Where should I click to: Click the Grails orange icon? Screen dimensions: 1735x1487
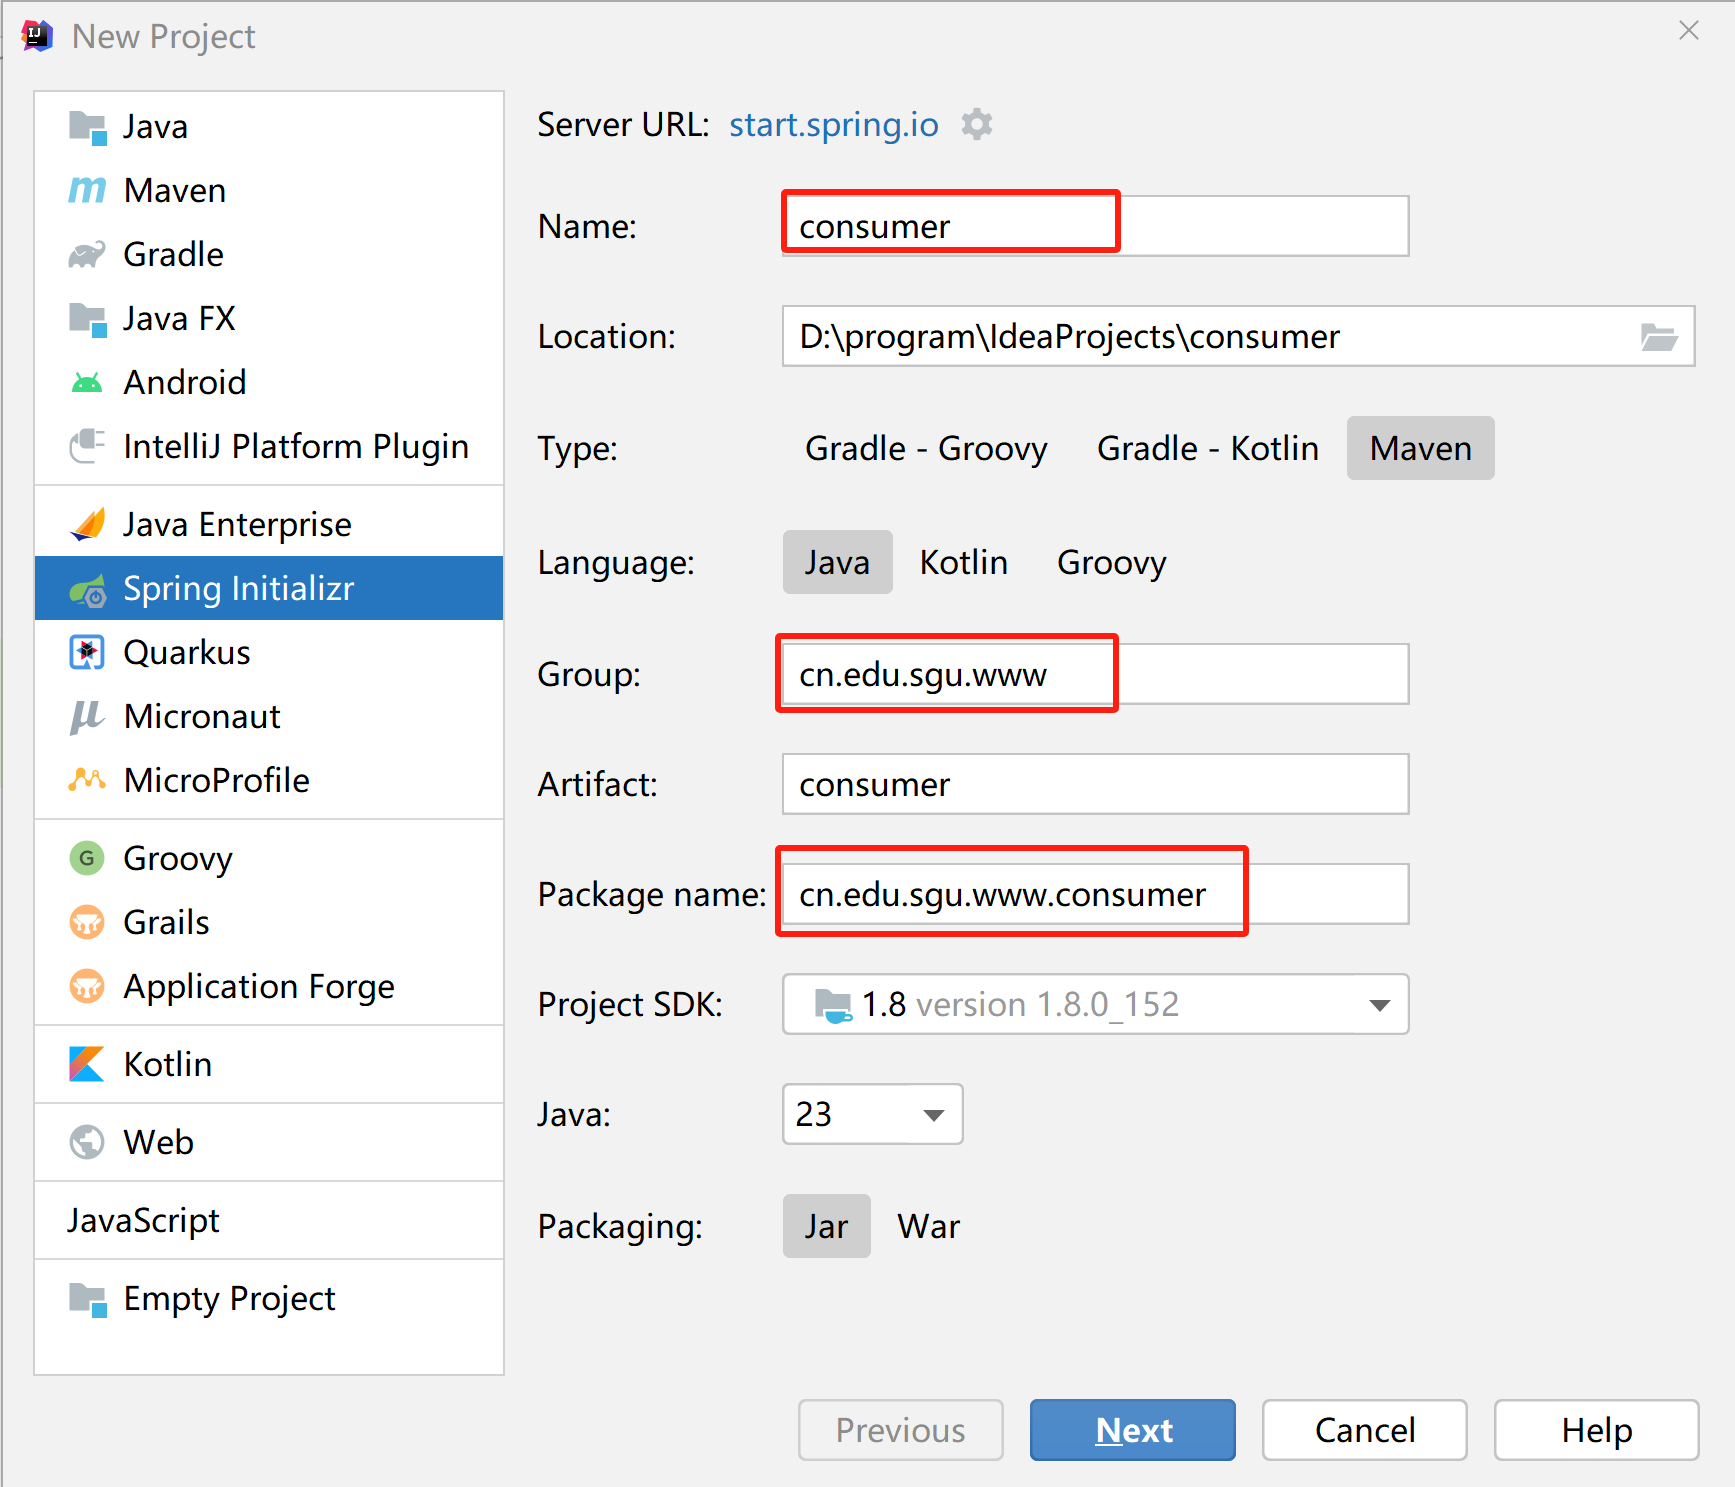point(87,922)
